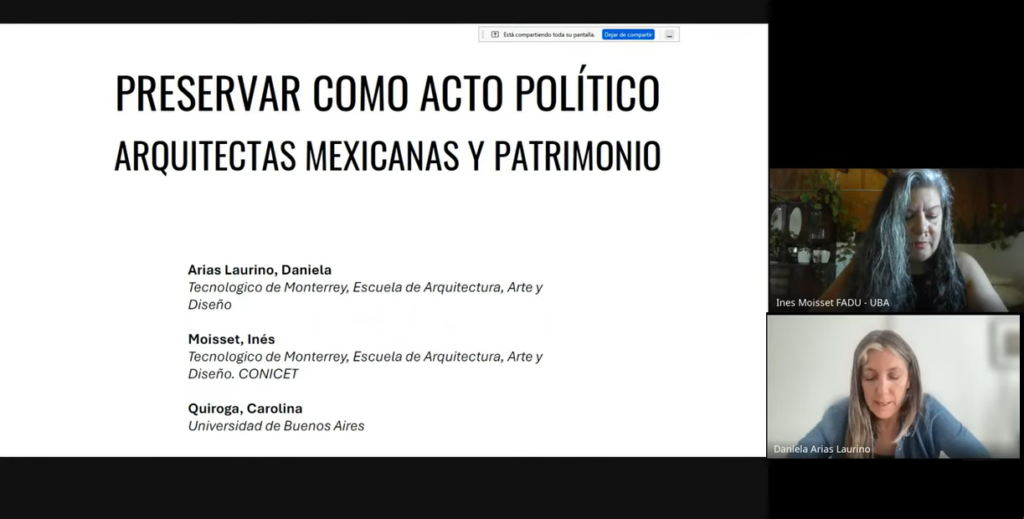Click the 'Ines Moisset FADU - UBA' name label
This screenshot has width=1024, height=519.
(x=832, y=303)
